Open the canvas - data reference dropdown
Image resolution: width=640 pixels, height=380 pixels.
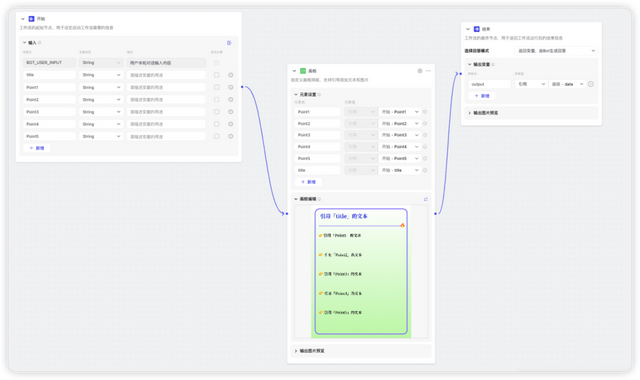[x=568, y=84]
